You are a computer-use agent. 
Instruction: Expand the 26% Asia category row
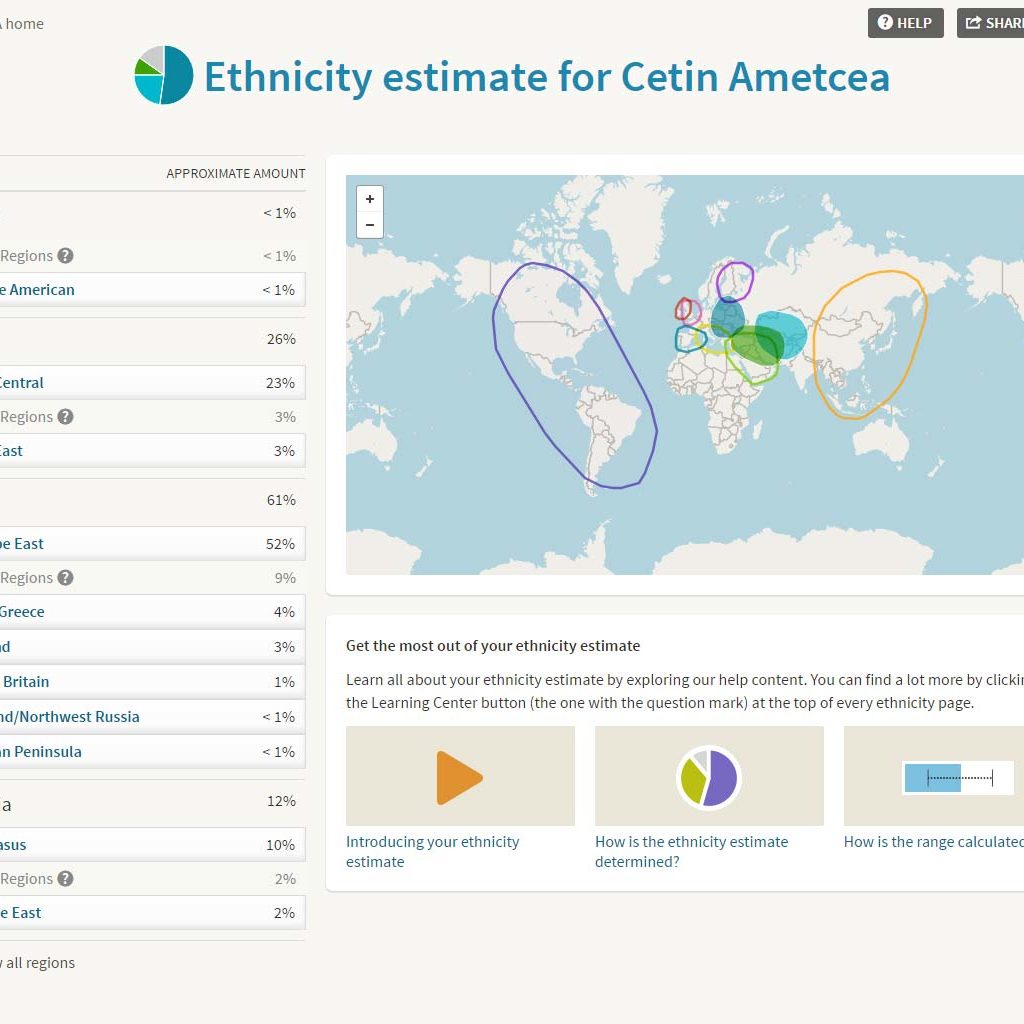pyautogui.click(x=150, y=339)
